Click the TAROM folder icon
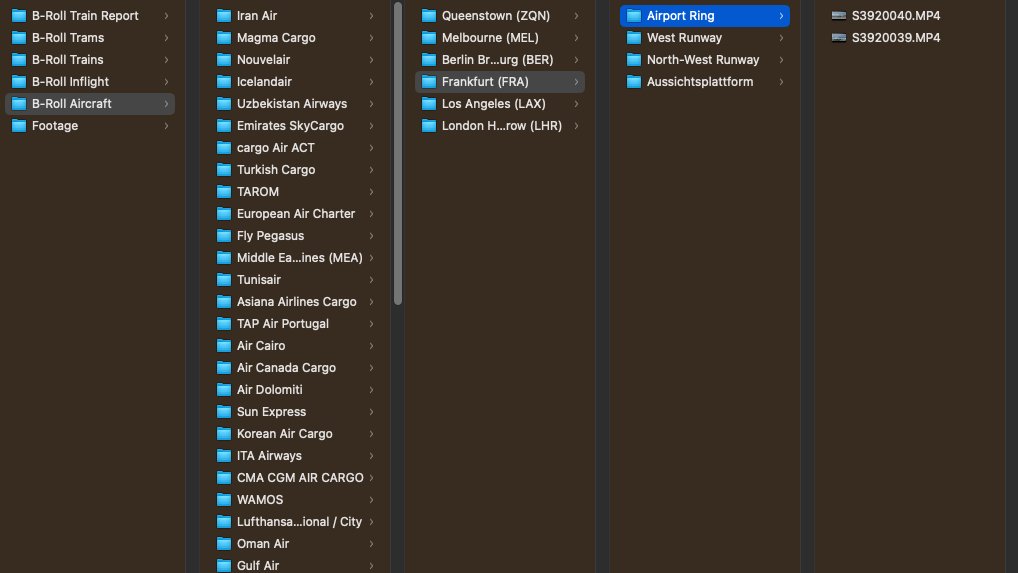 tap(224, 192)
